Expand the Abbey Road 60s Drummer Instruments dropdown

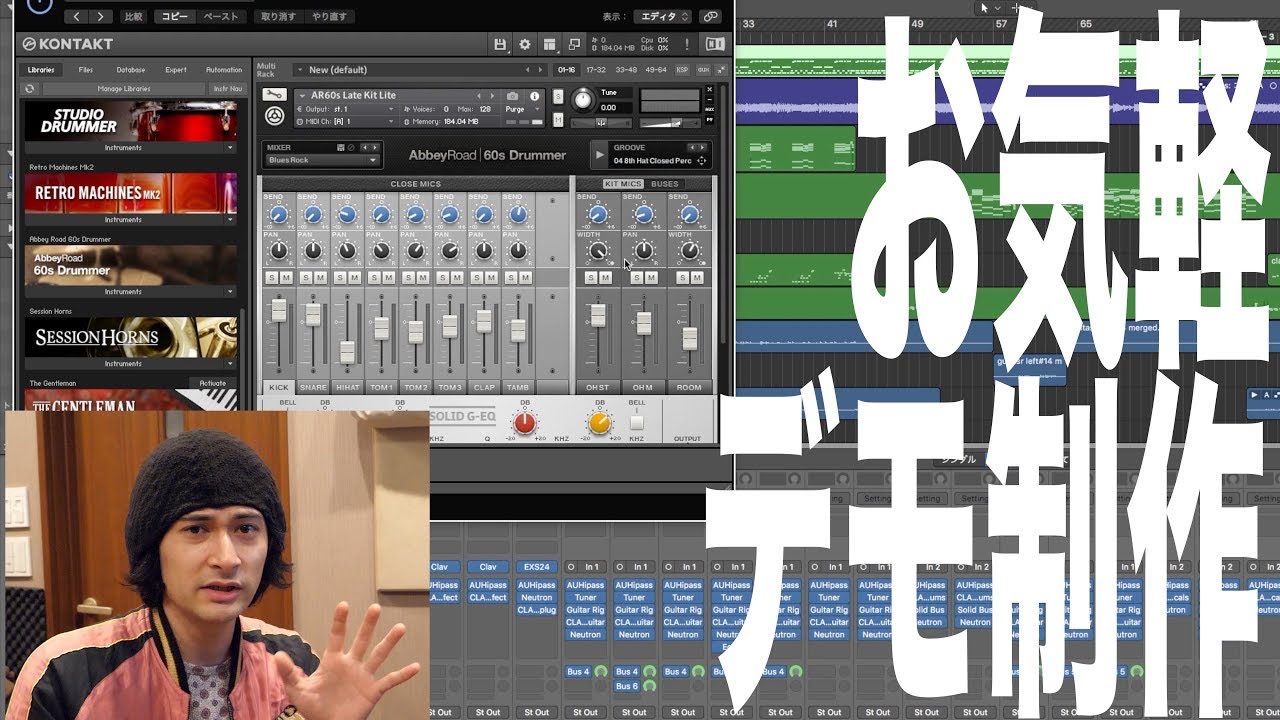tap(130, 292)
